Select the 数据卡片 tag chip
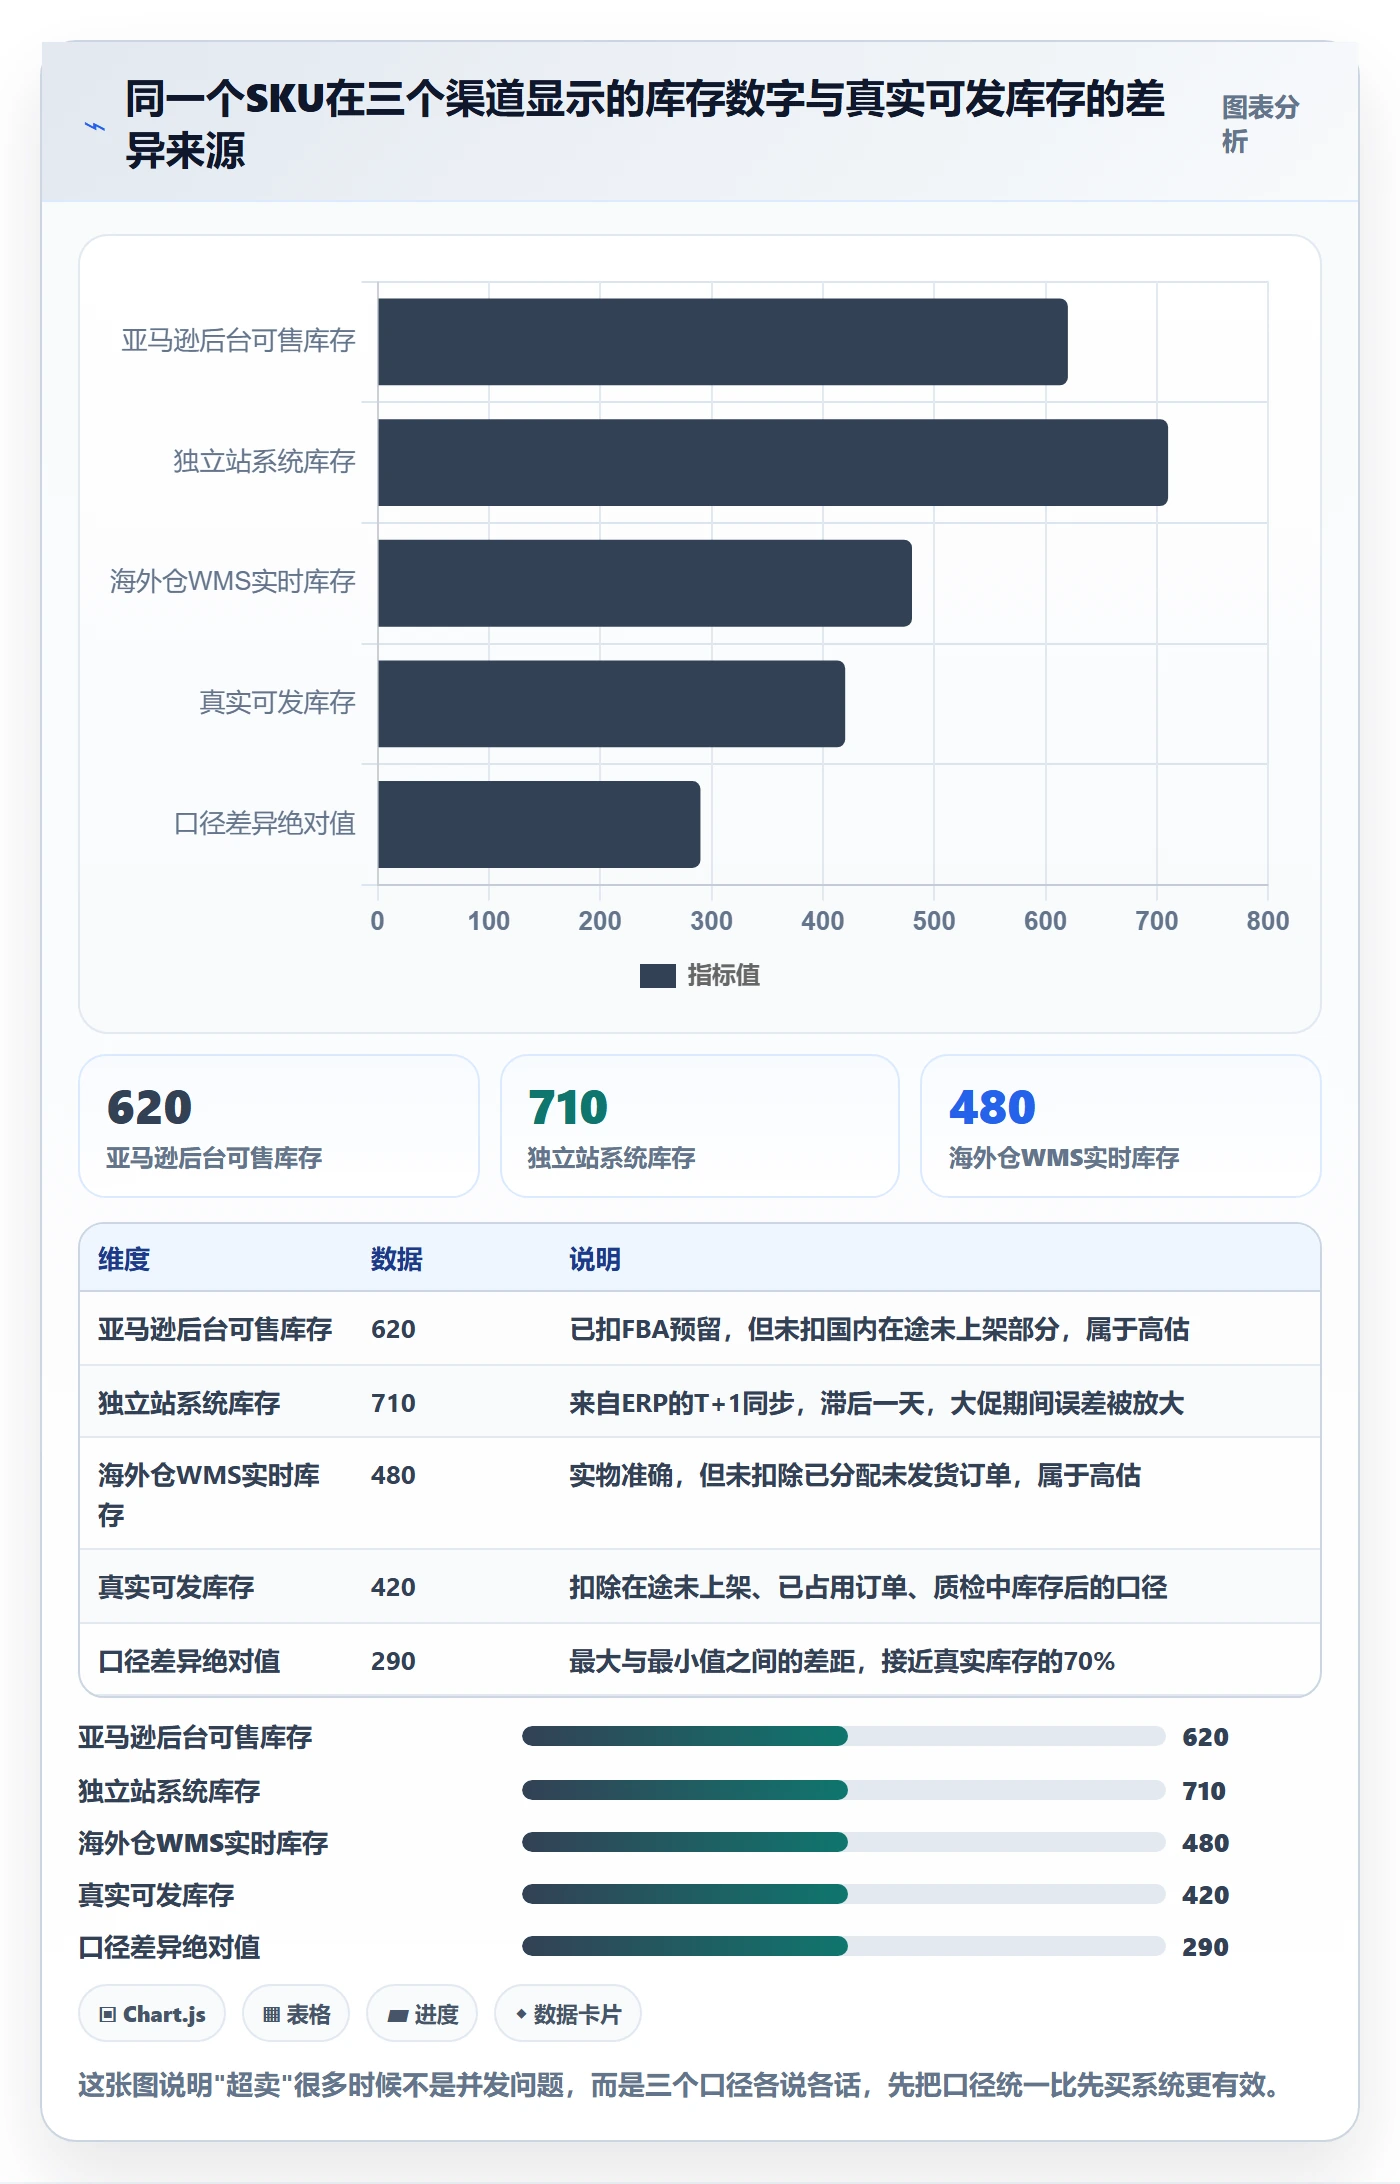The height and width of the screenshot is (2184, 1400). [568, 2014]
